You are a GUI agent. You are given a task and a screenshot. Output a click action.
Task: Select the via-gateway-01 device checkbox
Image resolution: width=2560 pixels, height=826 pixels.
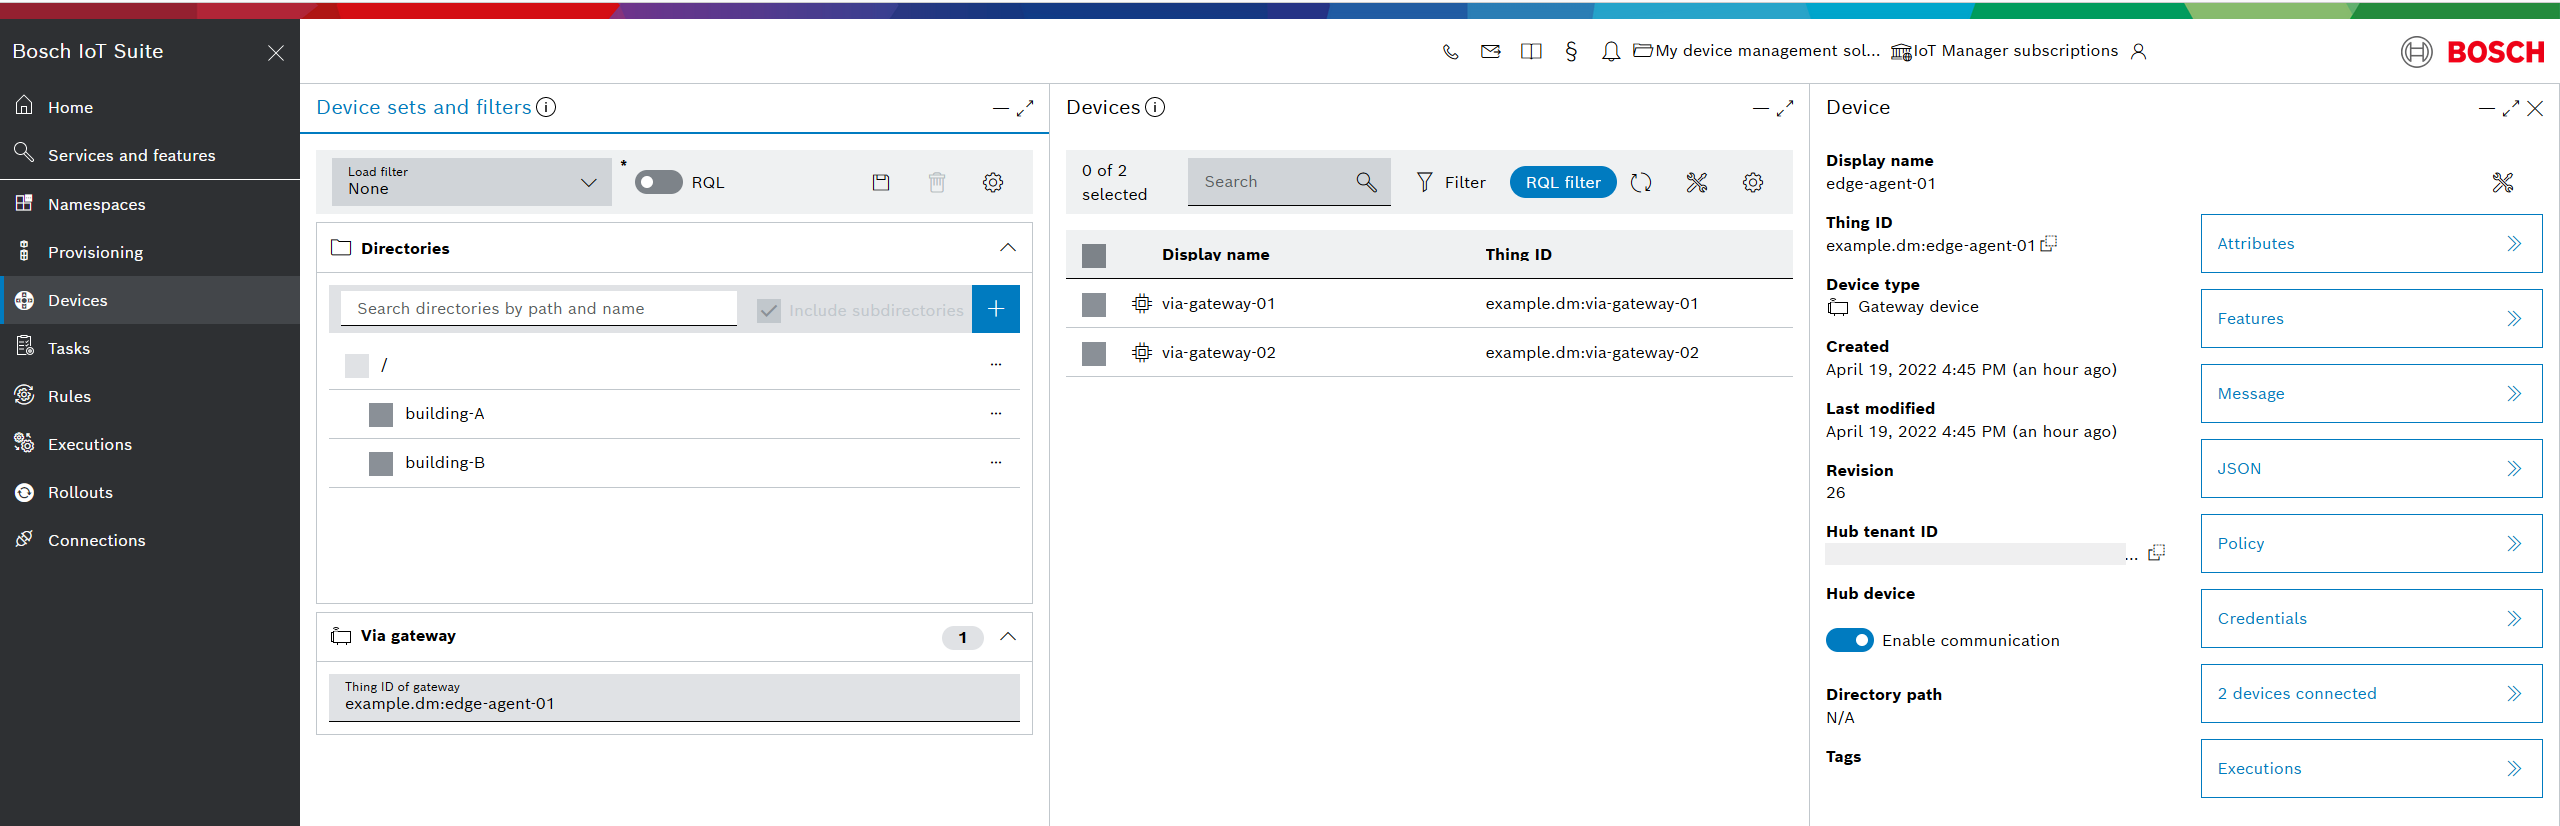(1094, 305)
